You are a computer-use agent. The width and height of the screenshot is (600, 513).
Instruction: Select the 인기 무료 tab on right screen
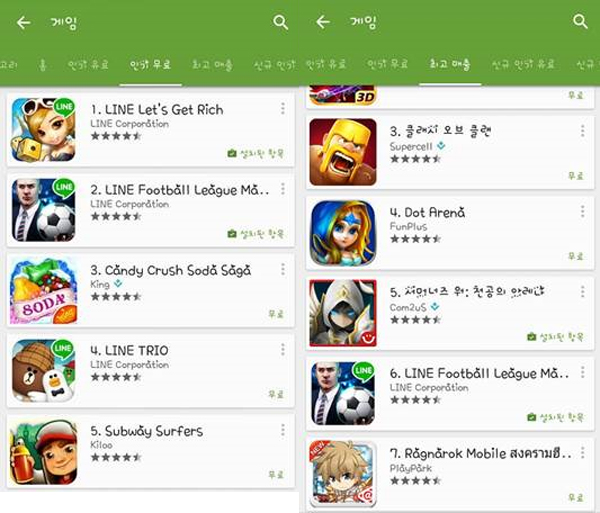388,64
